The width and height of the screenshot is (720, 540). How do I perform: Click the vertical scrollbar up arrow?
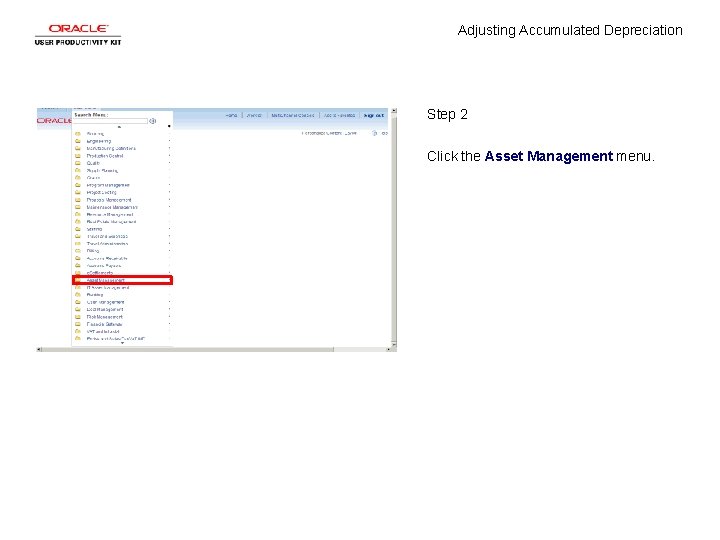(394, 111)
